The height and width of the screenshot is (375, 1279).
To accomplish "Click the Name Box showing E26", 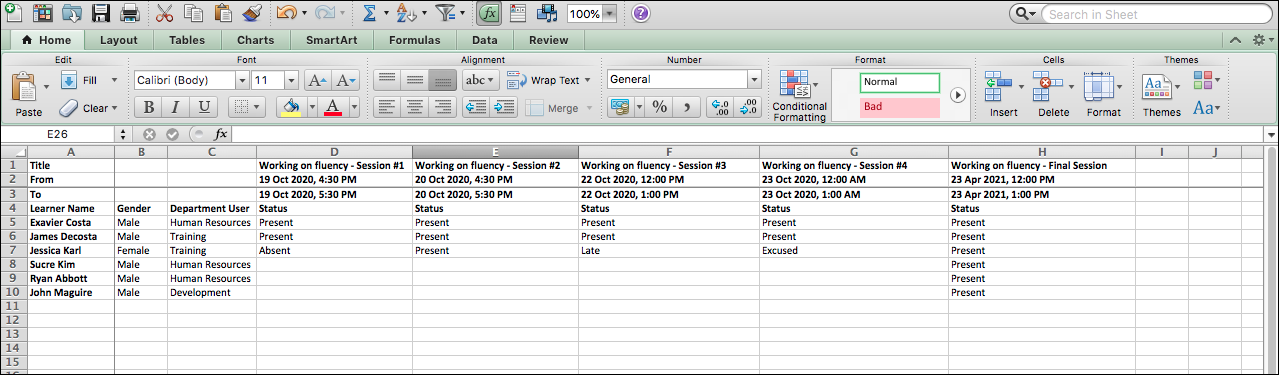I will (59, 134).
